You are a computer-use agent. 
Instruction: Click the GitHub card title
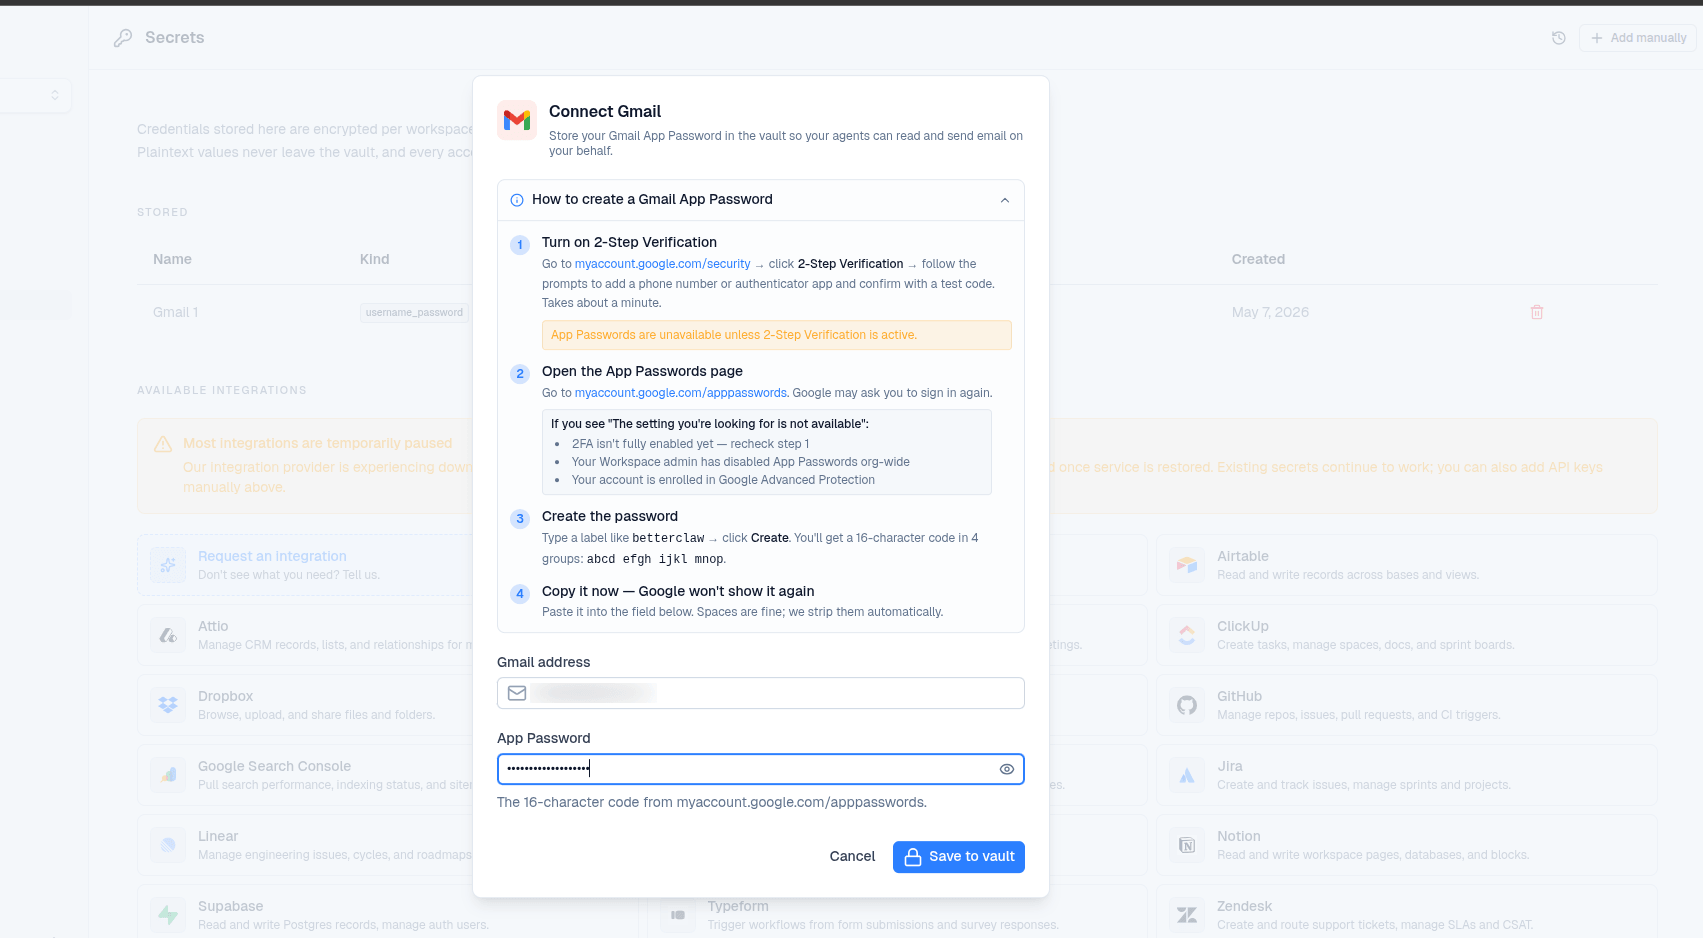click(1239, 696)
